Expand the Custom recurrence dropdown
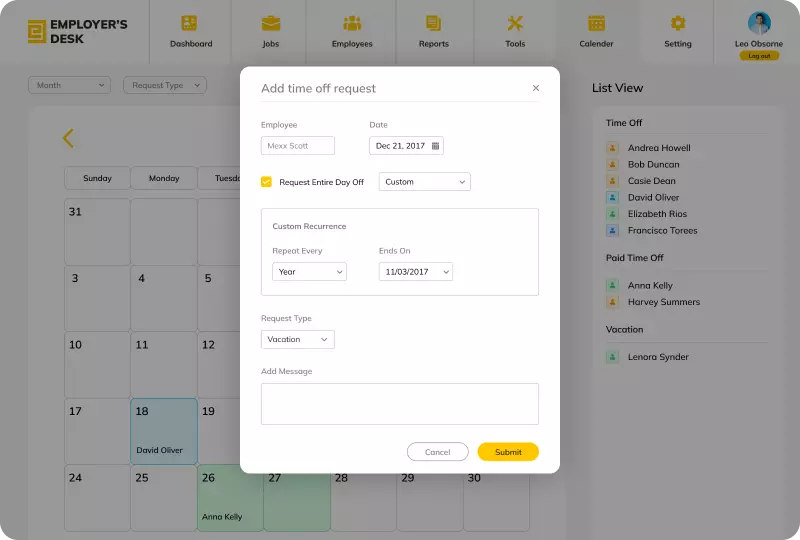This screenshot has width=800, height=540. point(425,182)
